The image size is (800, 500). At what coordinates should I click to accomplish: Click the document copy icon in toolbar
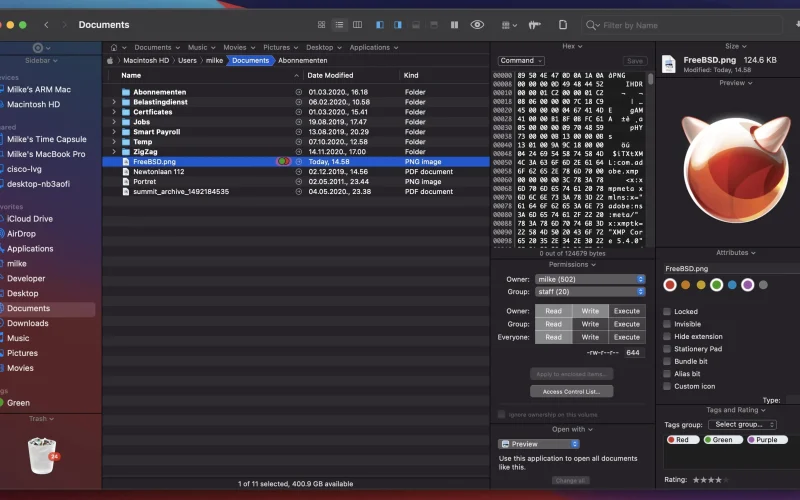click(563, 24)
